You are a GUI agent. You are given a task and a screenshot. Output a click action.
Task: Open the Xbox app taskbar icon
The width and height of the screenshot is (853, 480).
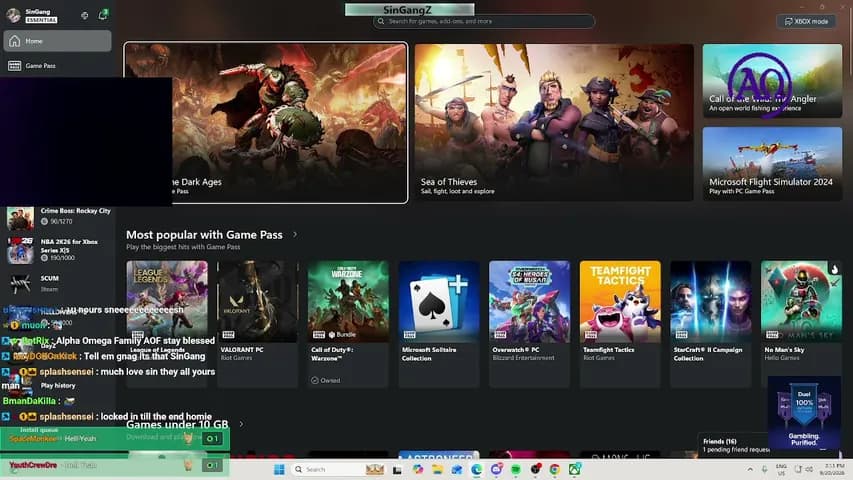click(574, 469)
